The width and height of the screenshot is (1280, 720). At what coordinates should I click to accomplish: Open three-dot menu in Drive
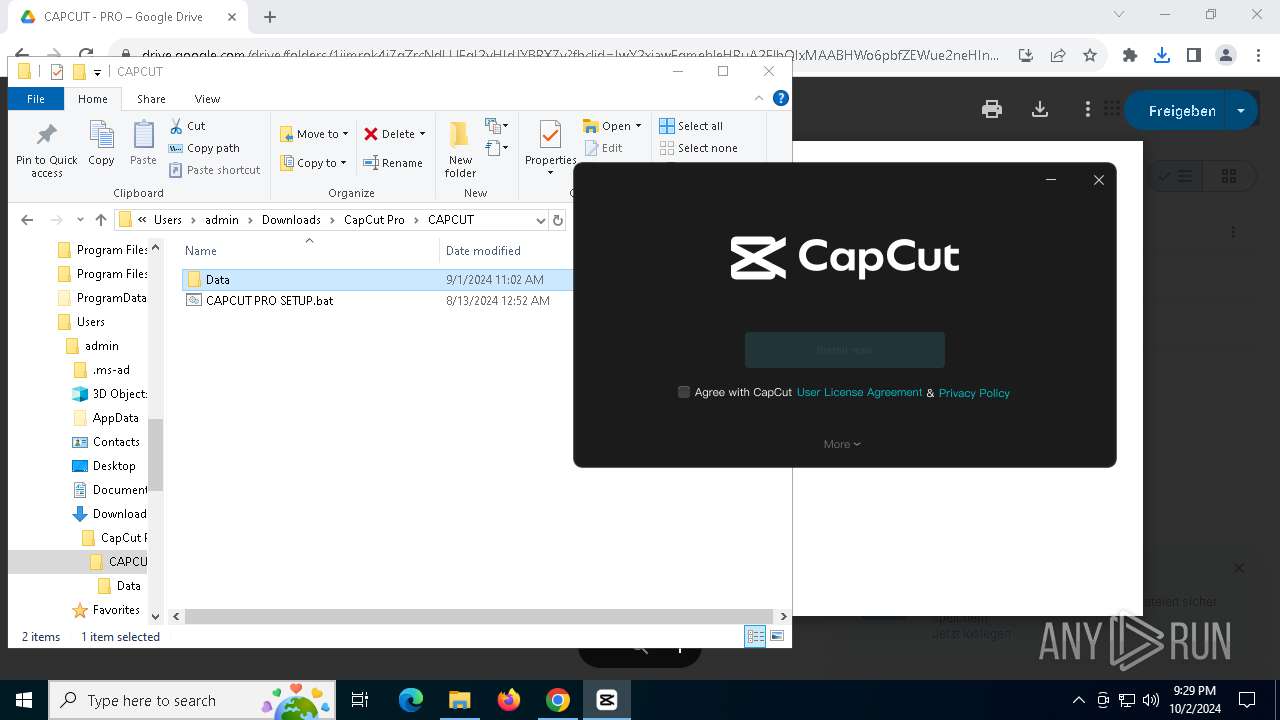pyautogui.click(x=1088, y=110)
